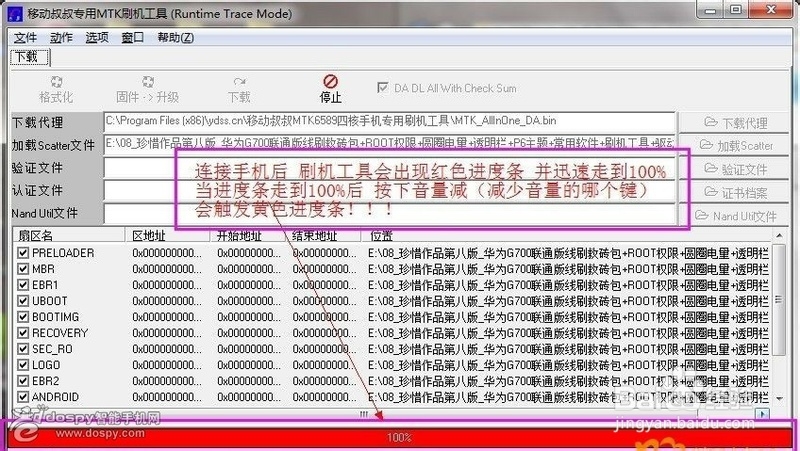Image resolution: width=800 pixels, height=451 pixels.
Task: Open the 文件 menu
Action: tap(25, 37)
